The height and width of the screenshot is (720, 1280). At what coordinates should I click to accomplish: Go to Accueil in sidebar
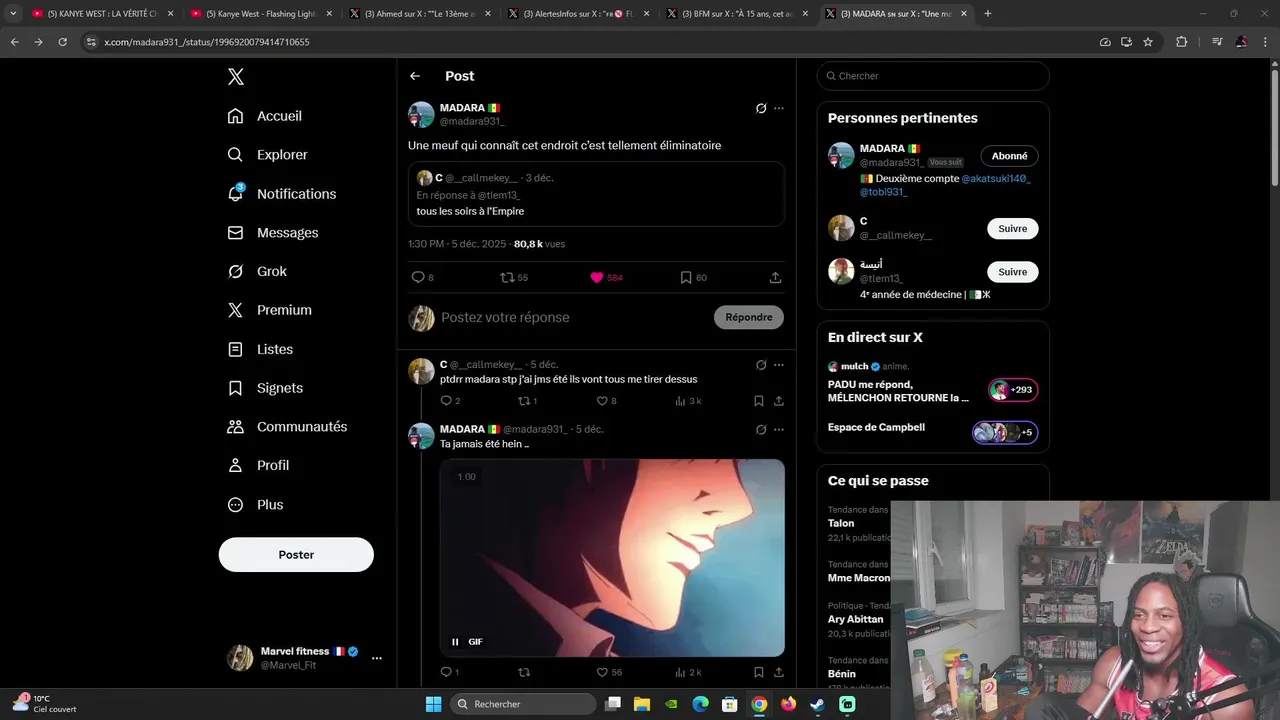(x=265, y=116)
